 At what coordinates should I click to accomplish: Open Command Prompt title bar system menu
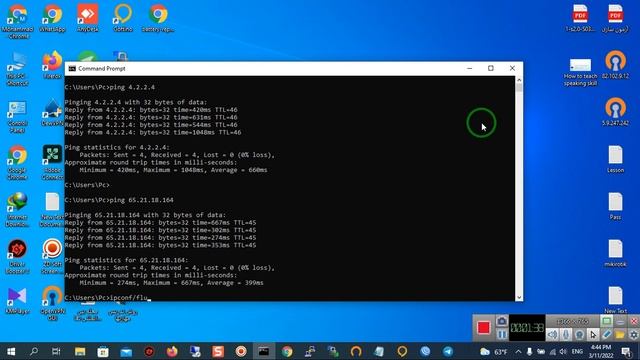[72, 69]
